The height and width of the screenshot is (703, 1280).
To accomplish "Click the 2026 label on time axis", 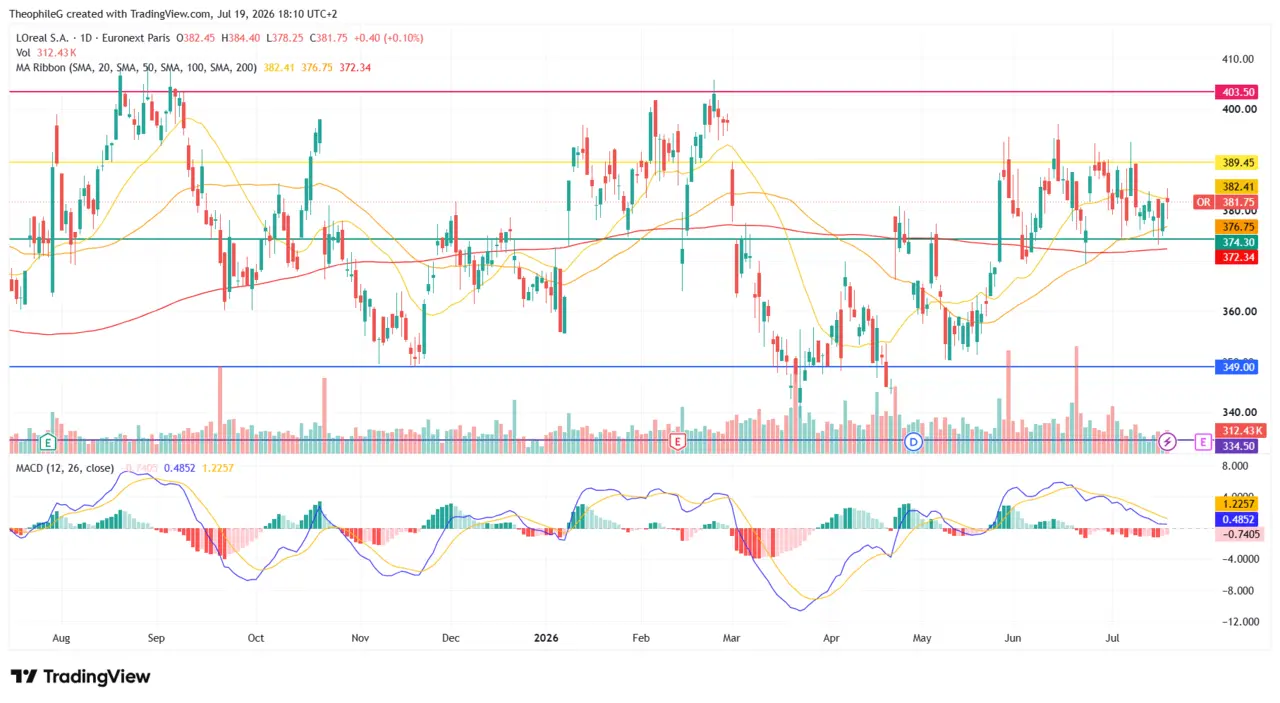I will coord(545,637).
